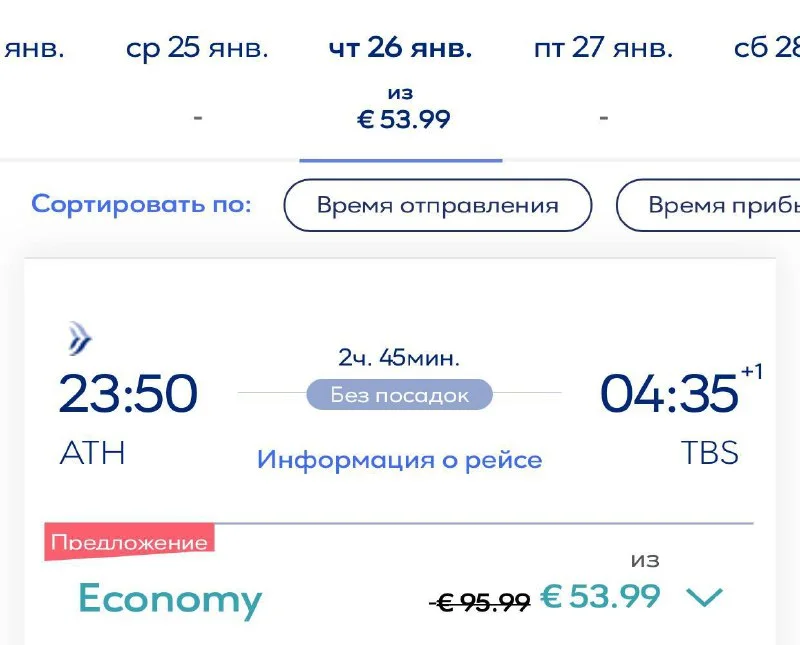Click the 23:50 departure time

click(x=128, y=393)
